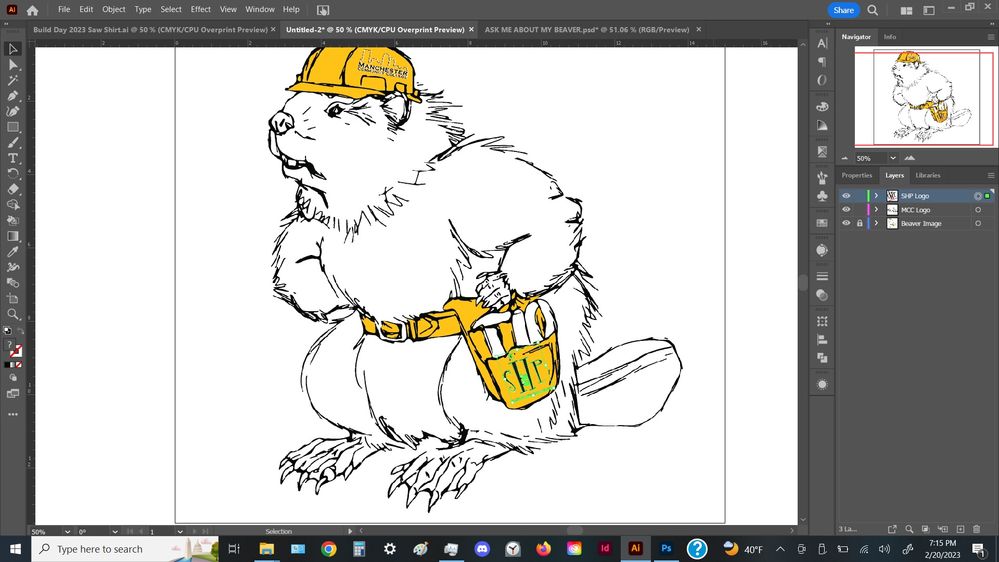Select the Curvature tool
Screen dimensions: 999x562
(13, 112)
